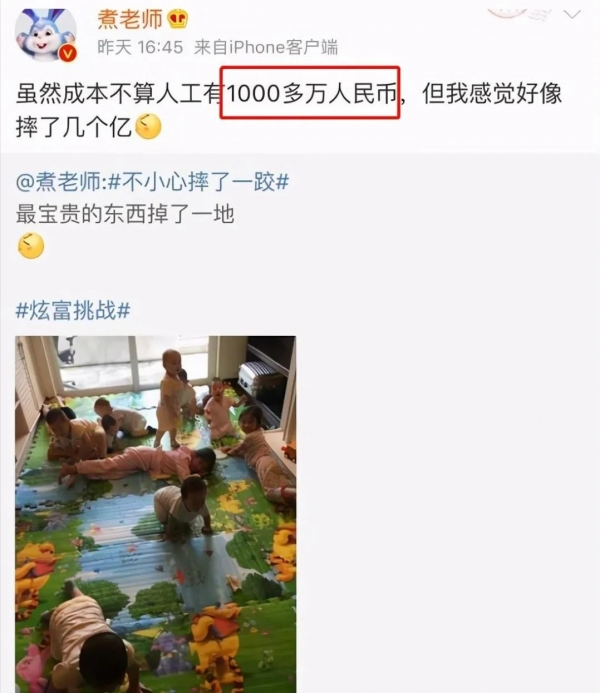Open the play mat photo thumbnail
Image resolution: width=600 pixels, height=693 pixels.
pos(156,514)
